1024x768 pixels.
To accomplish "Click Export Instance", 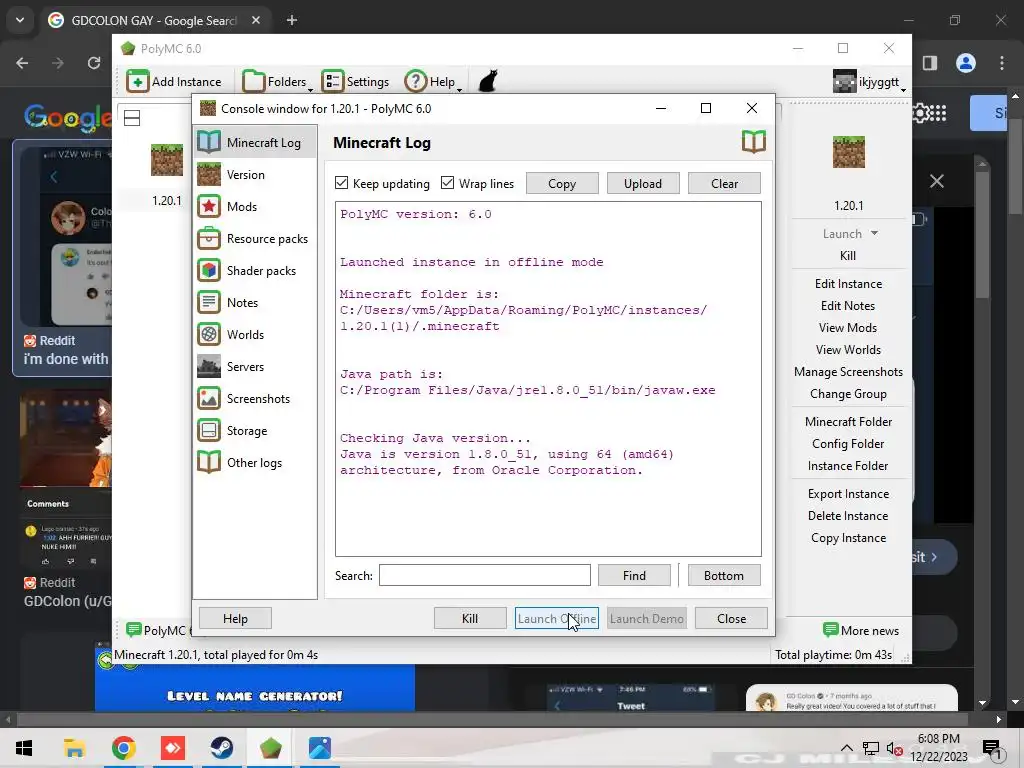I will [x=848, y=494].
